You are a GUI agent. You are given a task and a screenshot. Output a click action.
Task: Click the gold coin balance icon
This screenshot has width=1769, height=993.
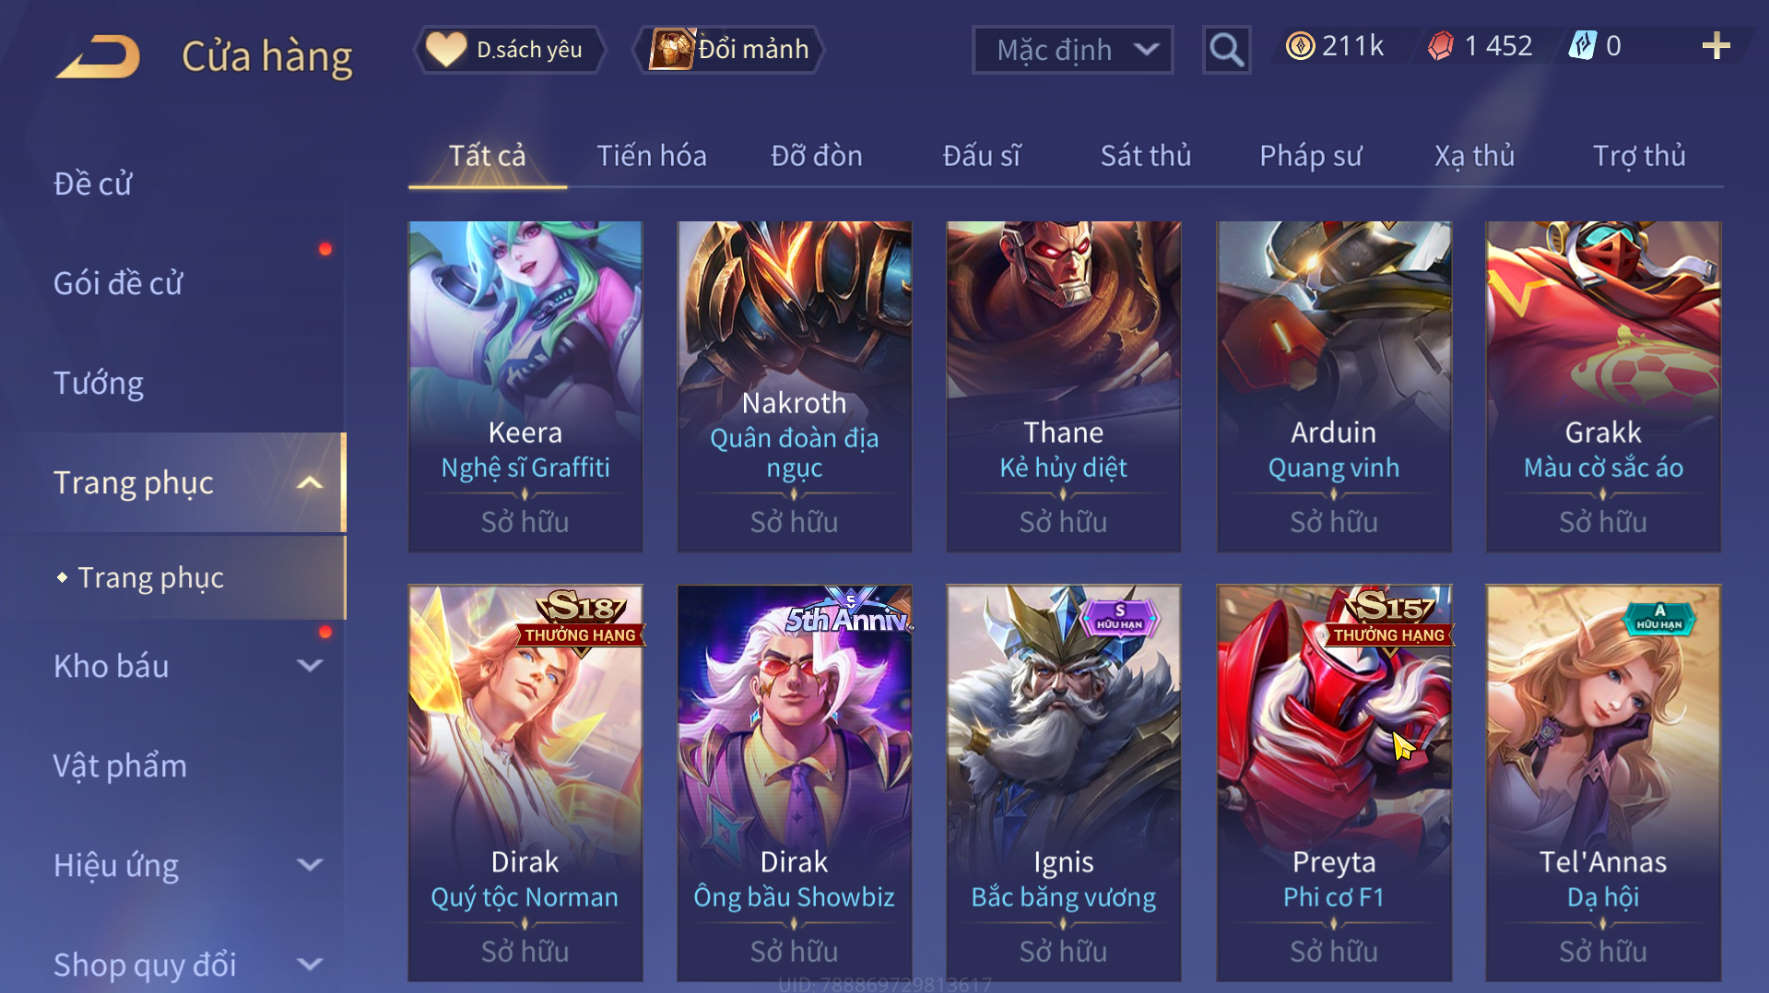1300,46
